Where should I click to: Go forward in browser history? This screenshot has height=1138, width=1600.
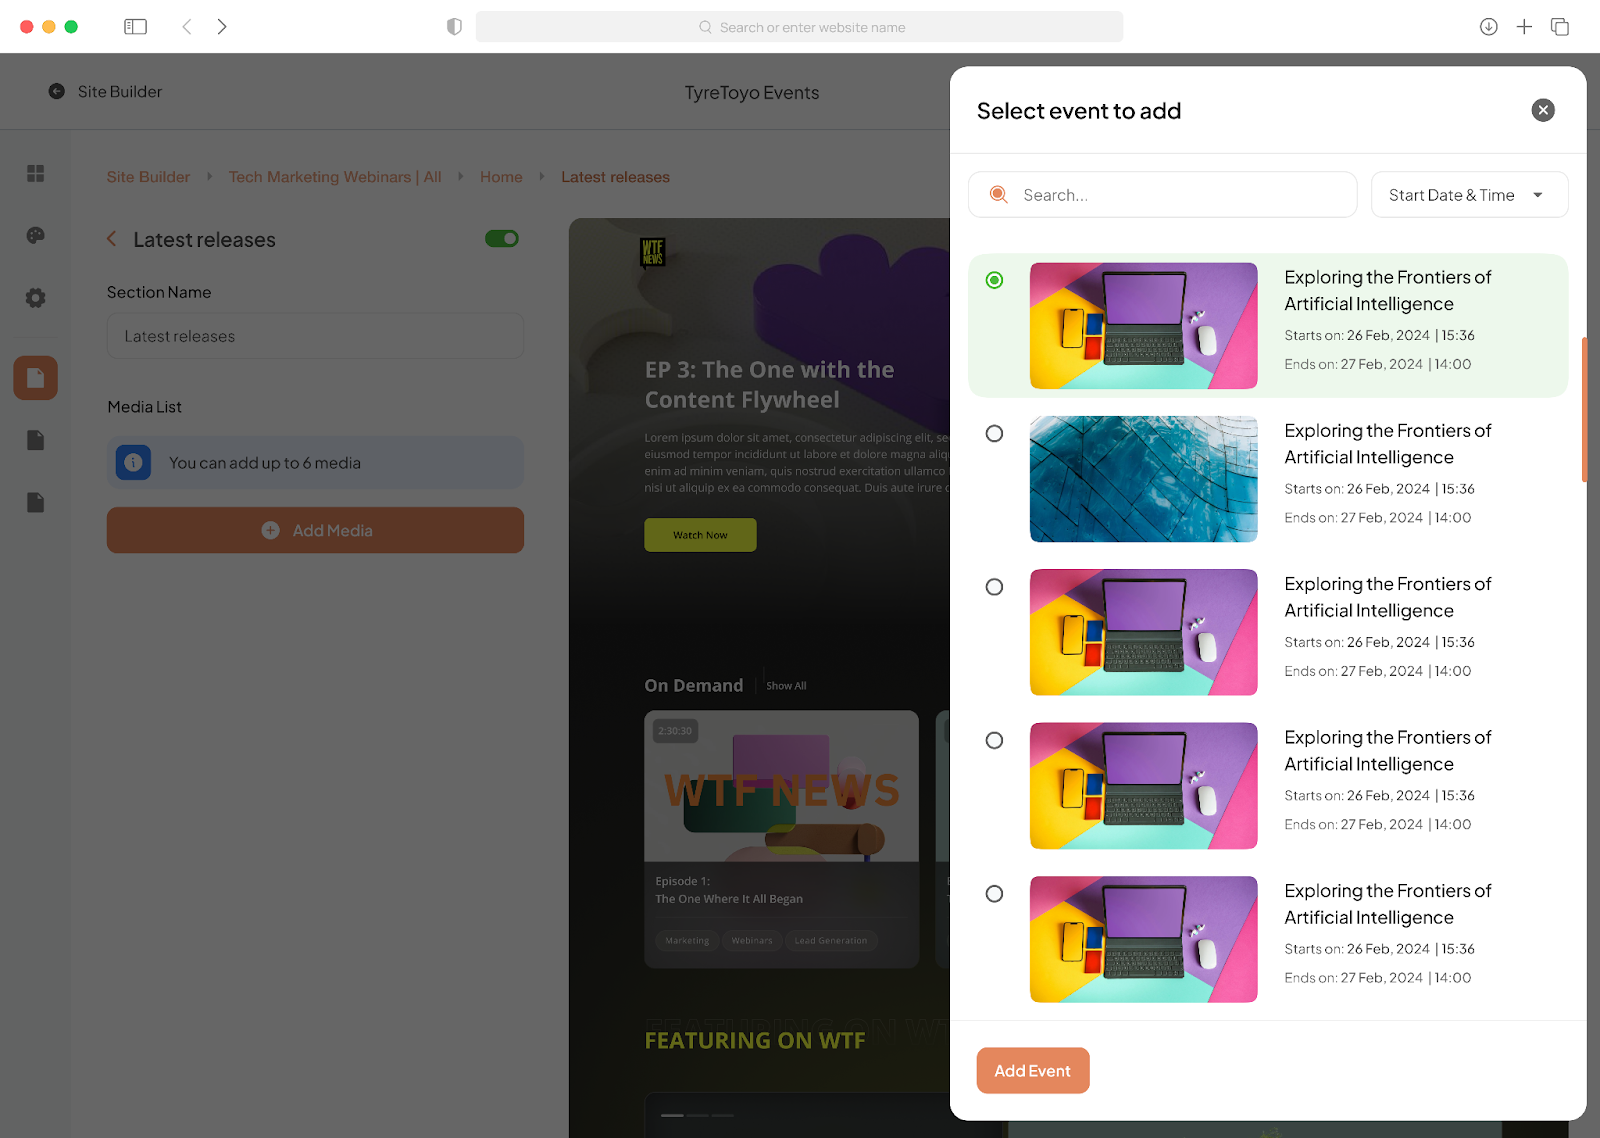point(222,27)
